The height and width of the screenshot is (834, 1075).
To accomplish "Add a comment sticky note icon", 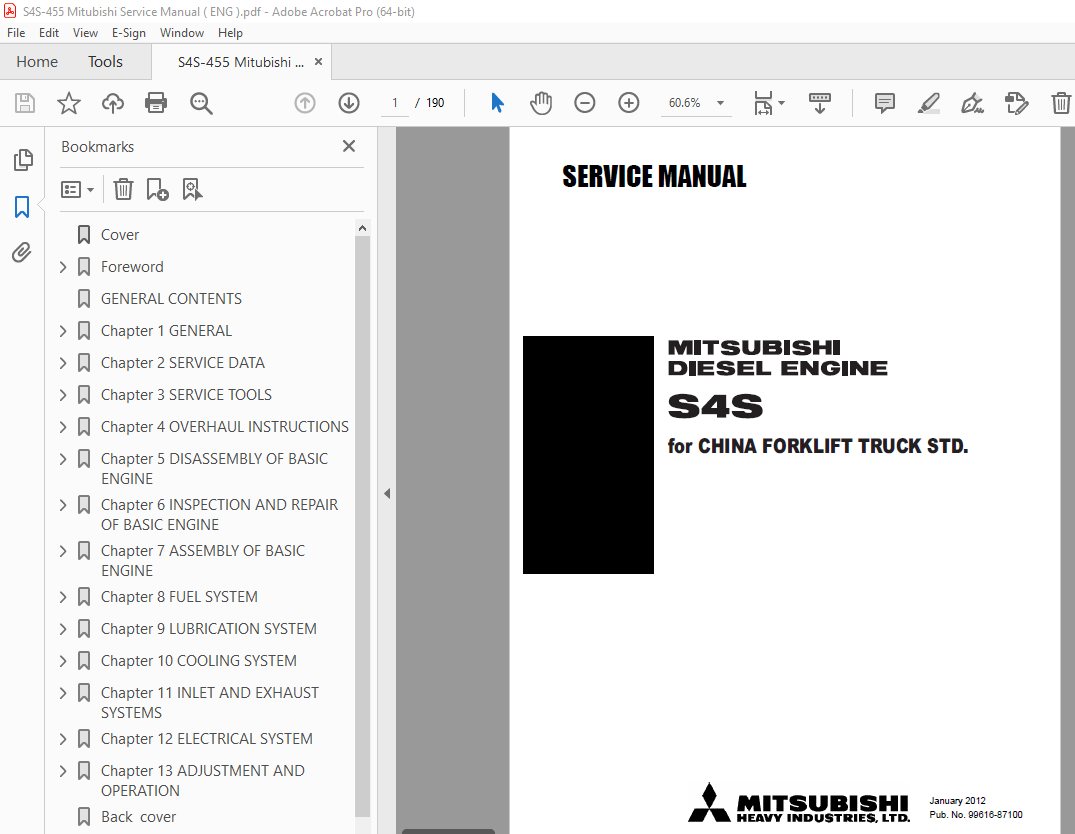I will 884,103.
